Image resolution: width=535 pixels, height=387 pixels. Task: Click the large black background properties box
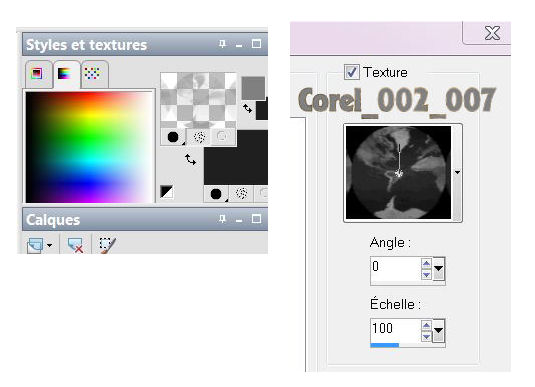click(x=236, y=157)
